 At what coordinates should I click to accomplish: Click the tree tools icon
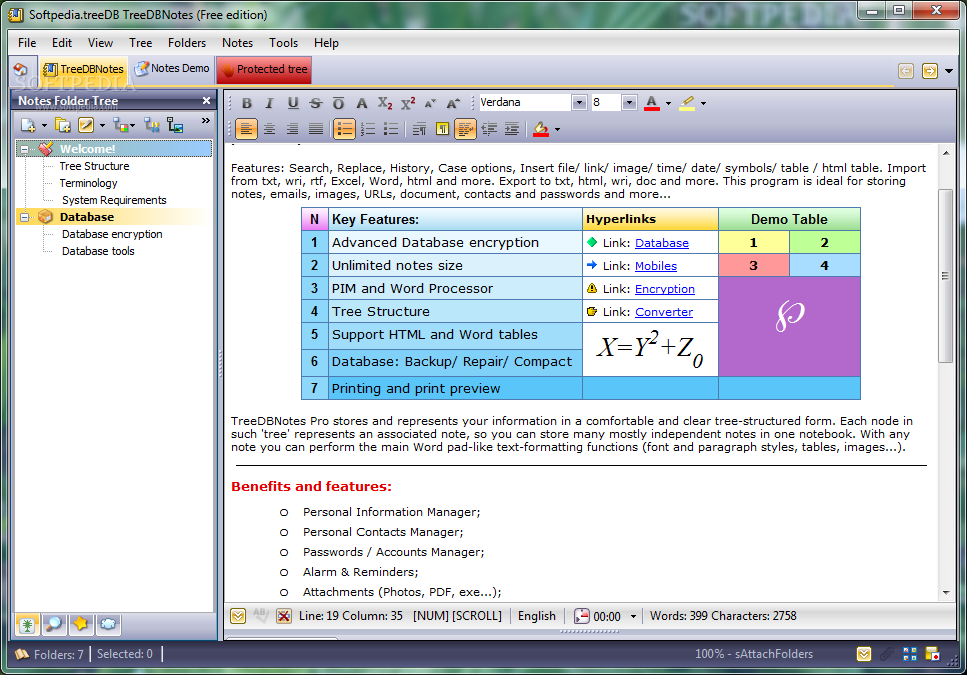tap(152, 126)
